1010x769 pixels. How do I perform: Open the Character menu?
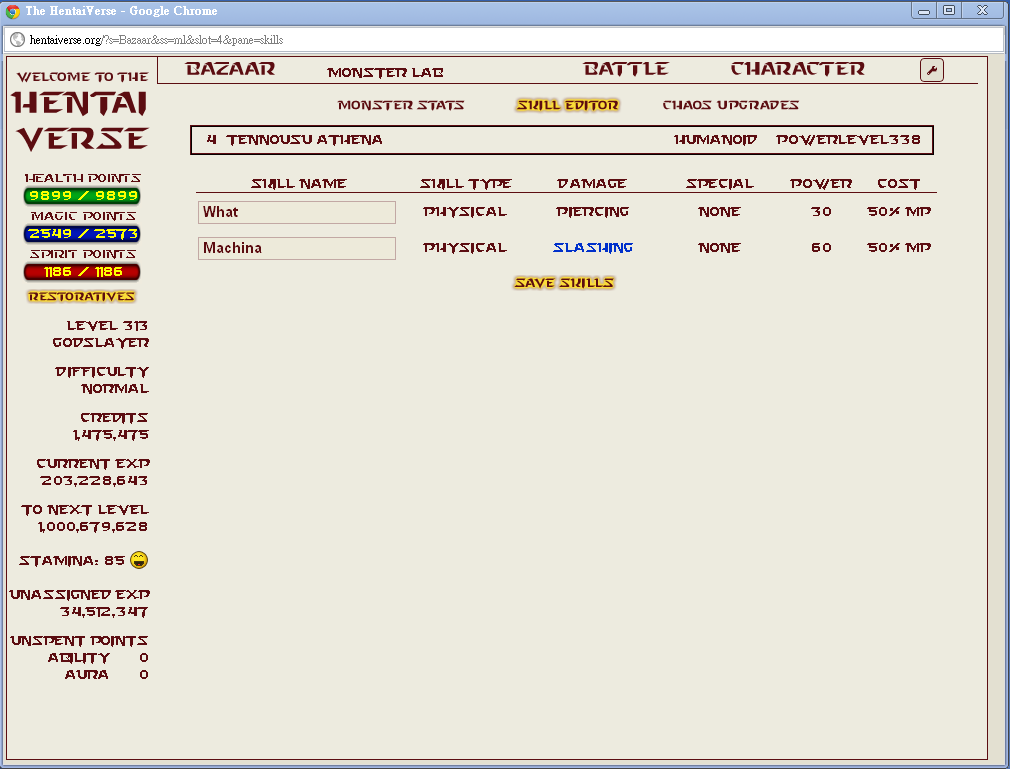797,70
